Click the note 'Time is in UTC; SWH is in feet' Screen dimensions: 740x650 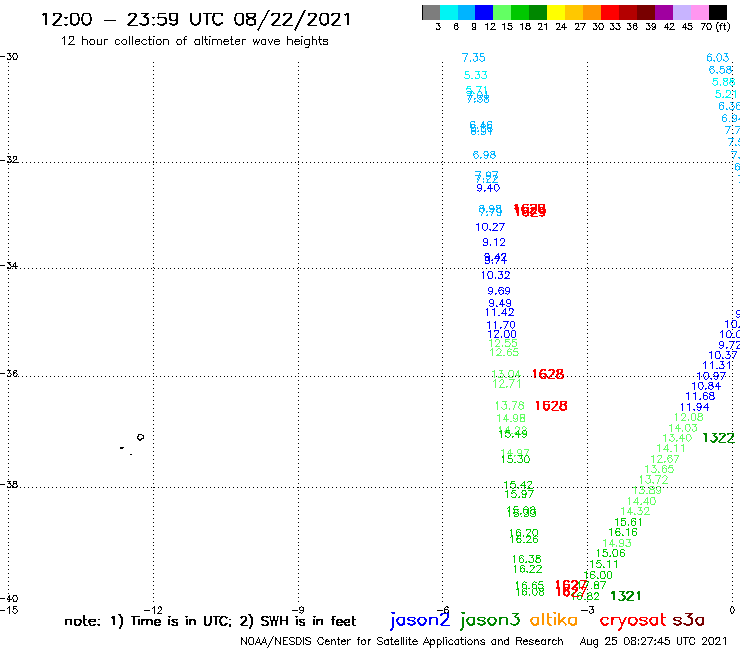tap(210, 621)
